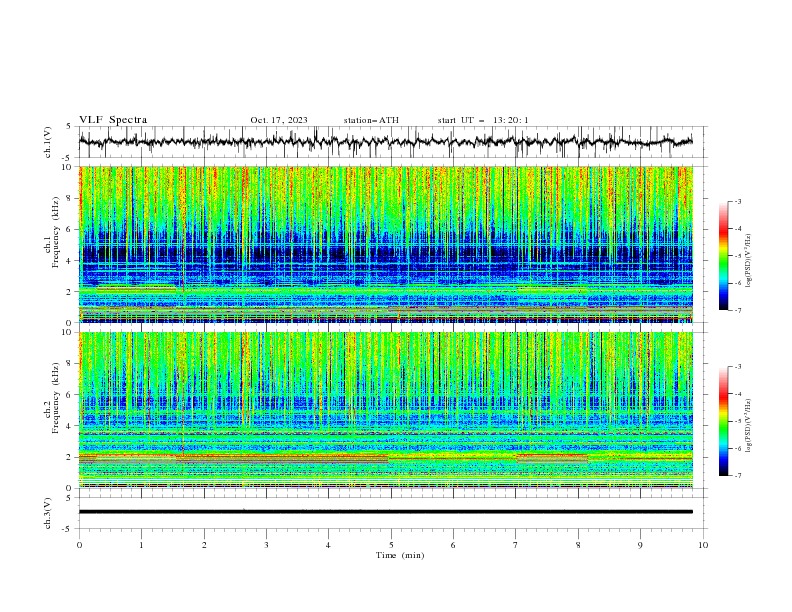Click the time axis tick label '5'

tap(391, 545)
